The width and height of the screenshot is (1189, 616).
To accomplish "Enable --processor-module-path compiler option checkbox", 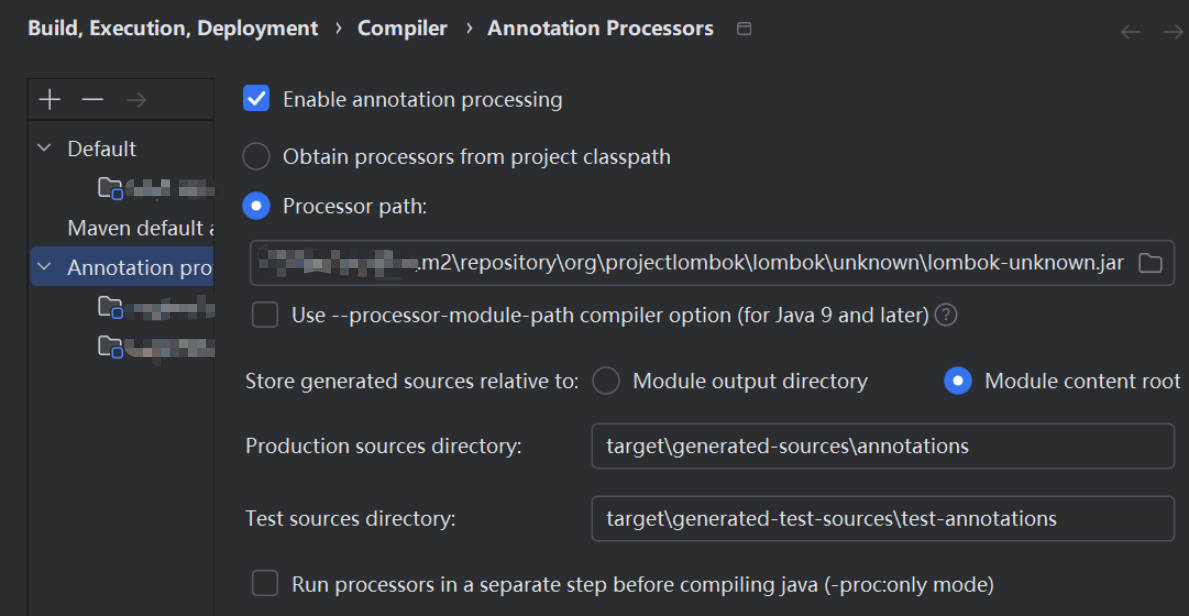I will click(x=265, y=315).
